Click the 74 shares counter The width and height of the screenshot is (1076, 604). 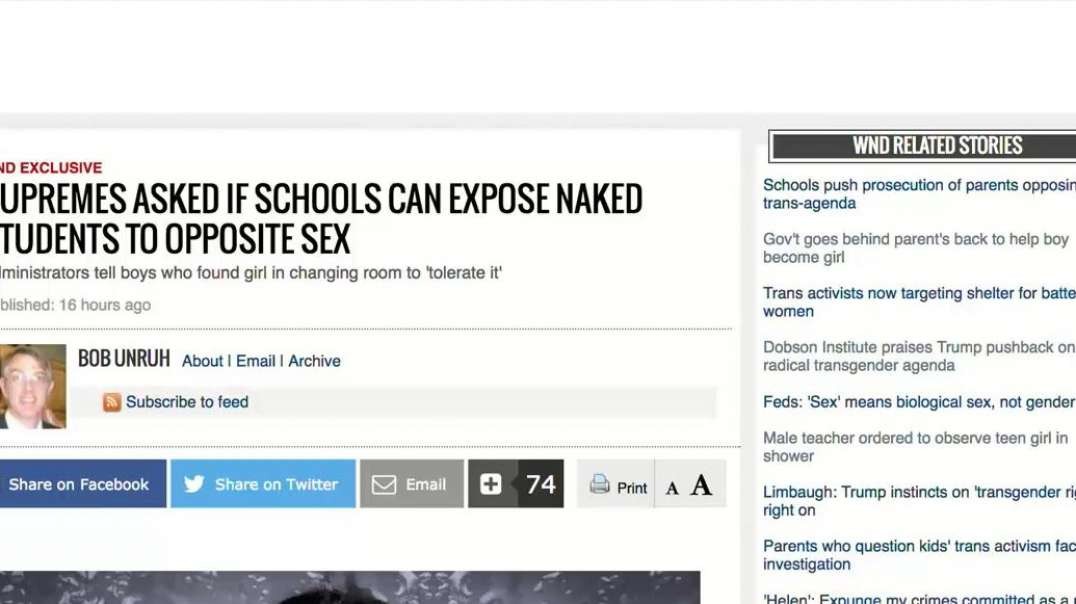[541, 485]
